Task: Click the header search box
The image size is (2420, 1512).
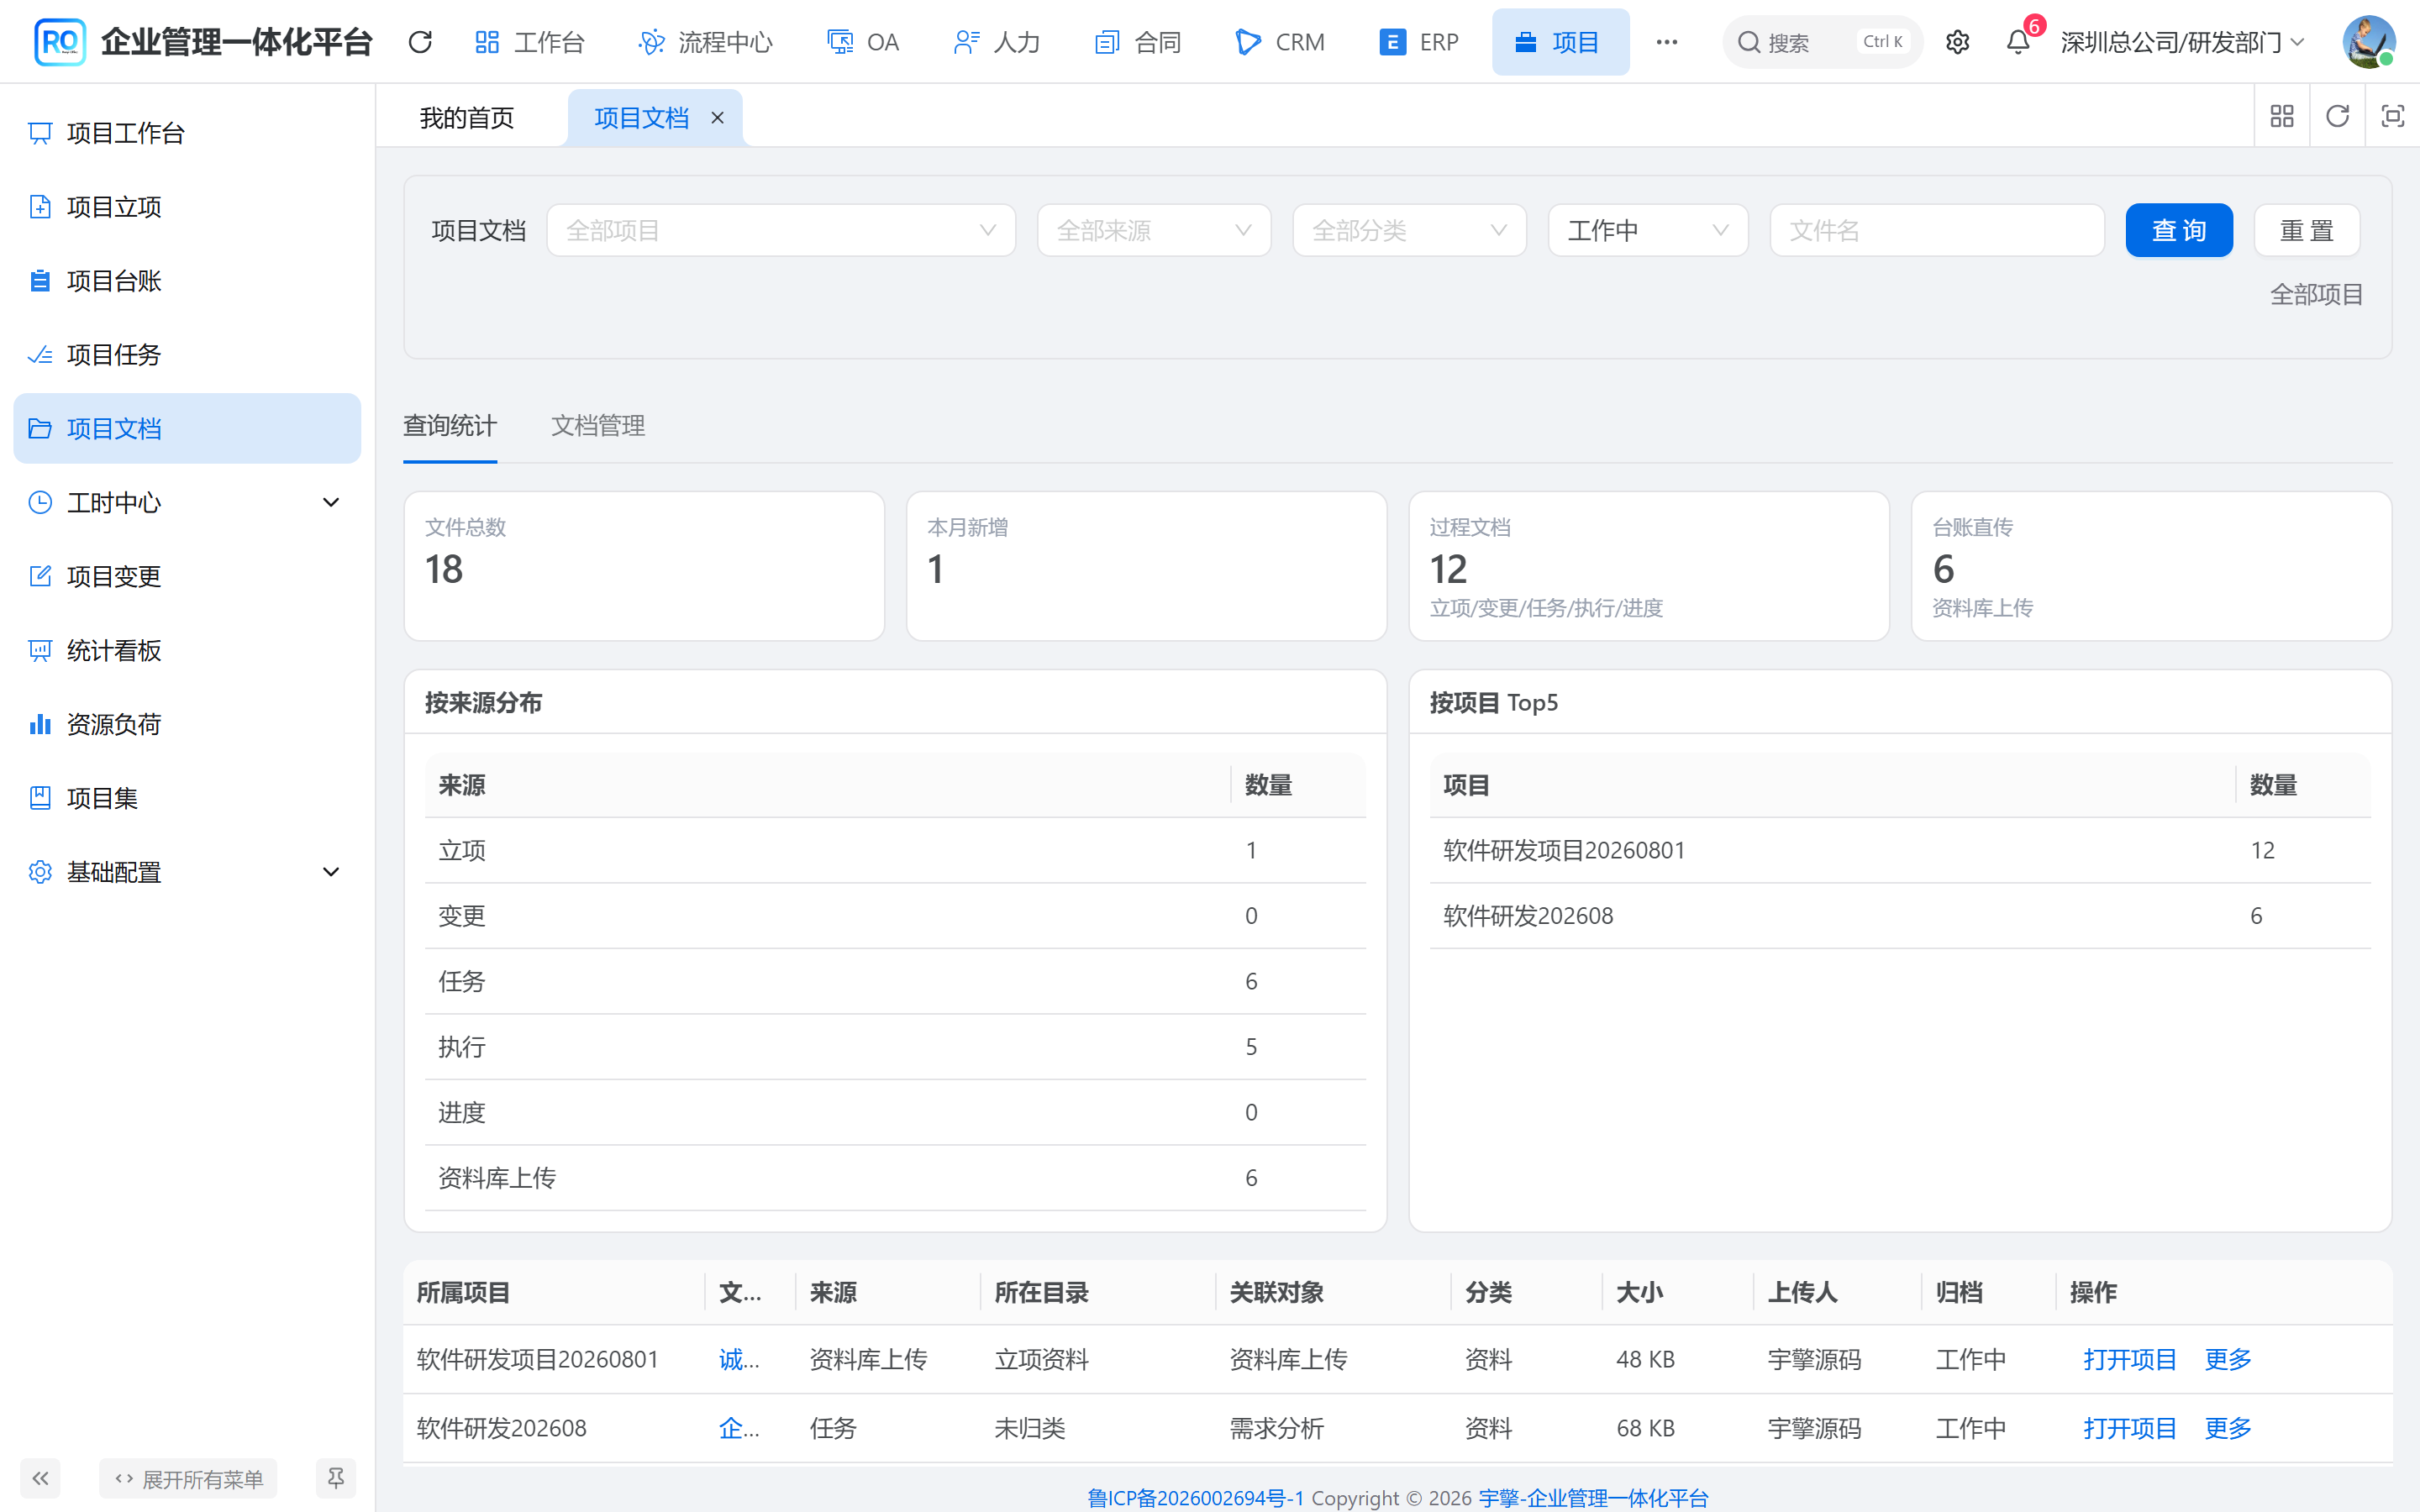Action: click(1822, 42)
